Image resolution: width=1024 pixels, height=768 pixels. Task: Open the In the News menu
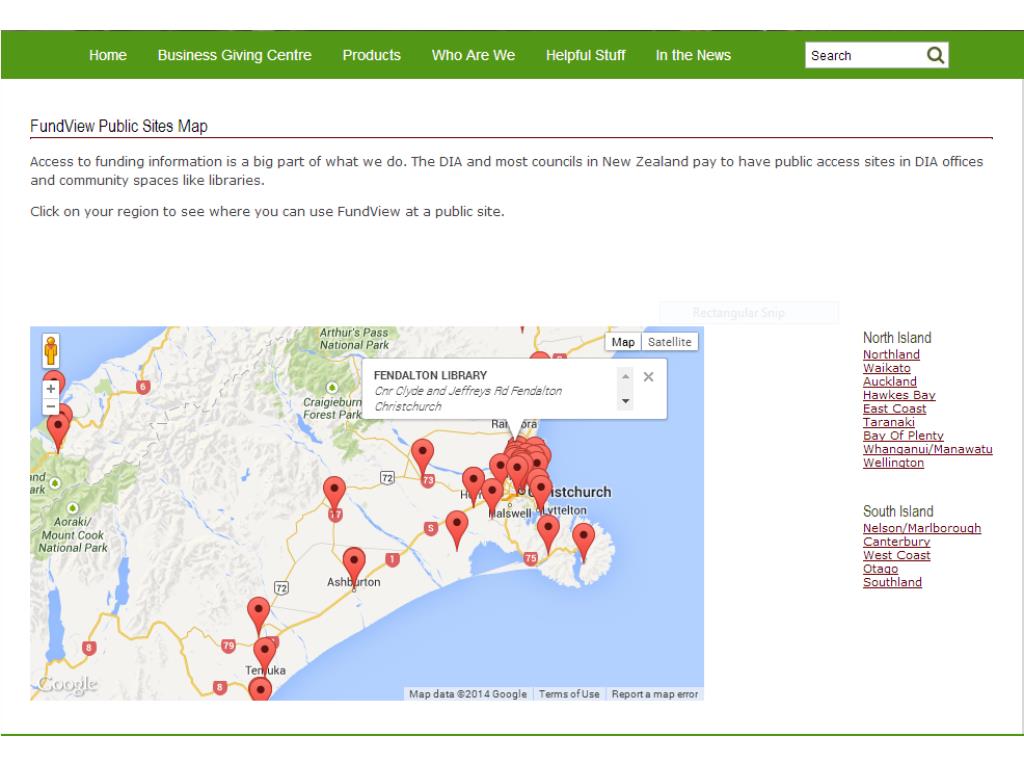(694, 56)
